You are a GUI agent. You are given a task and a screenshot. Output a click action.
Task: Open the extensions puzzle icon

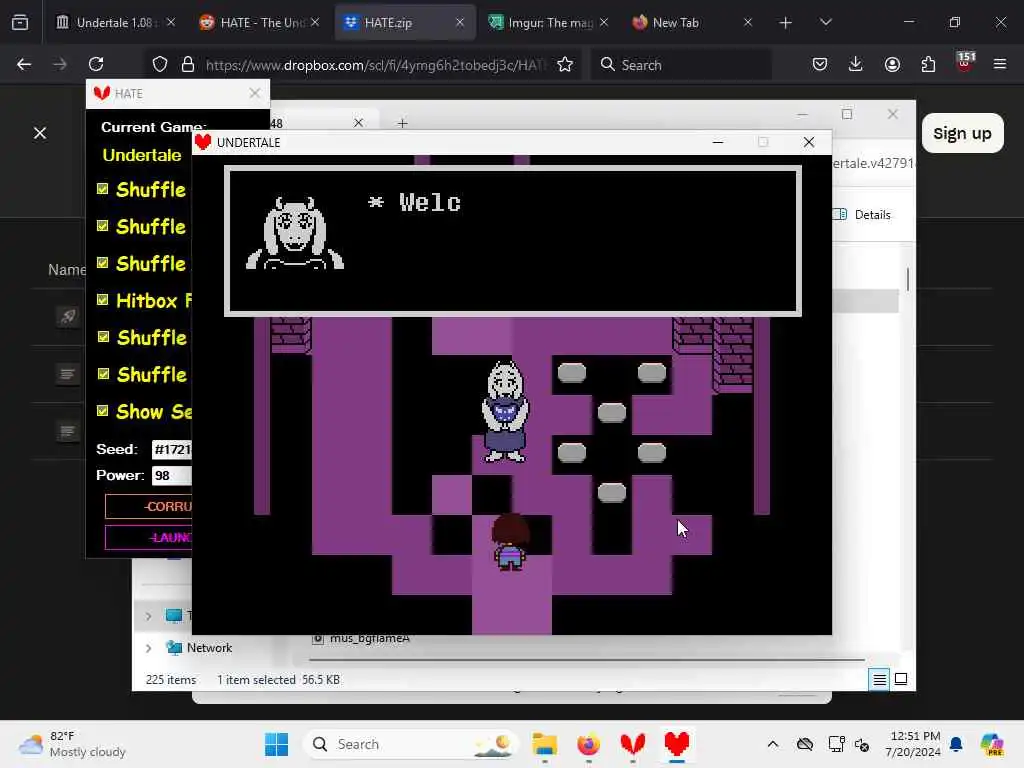click(x=928, y=64)
